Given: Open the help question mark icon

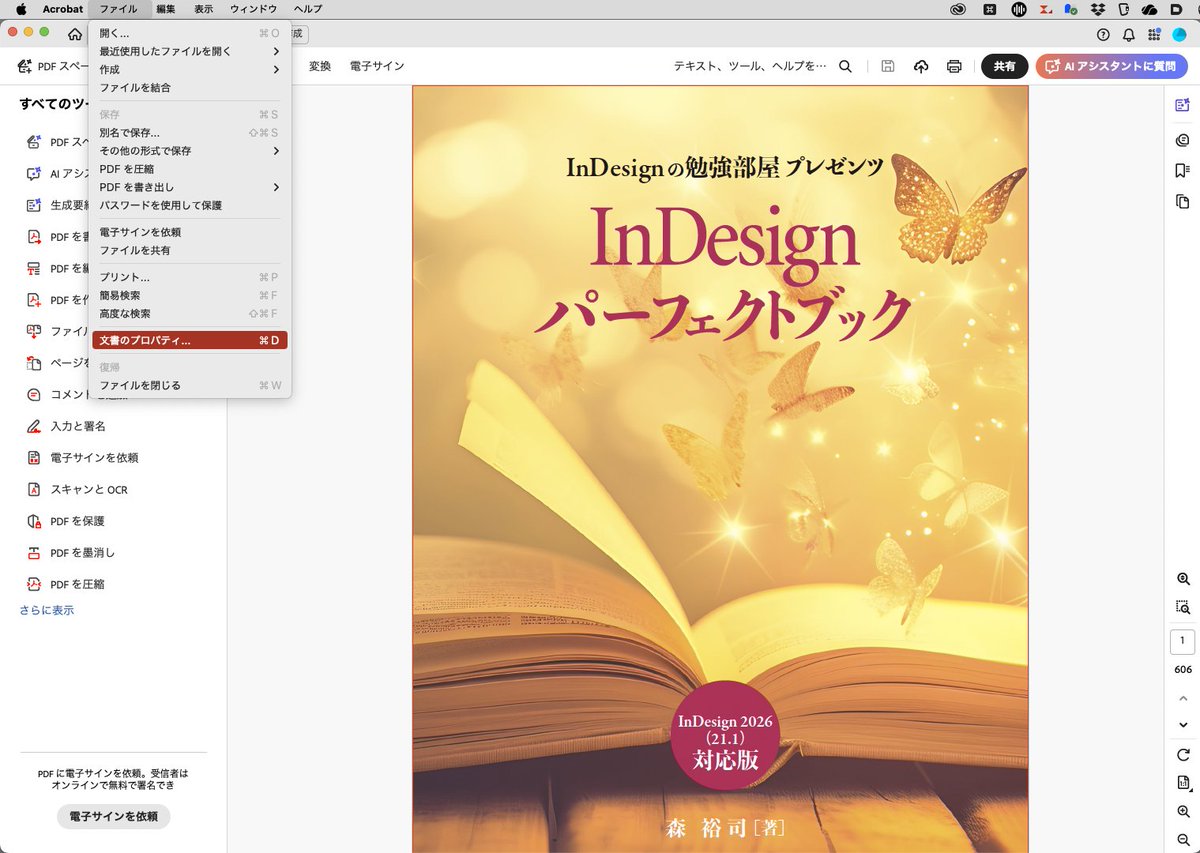Looking at the screenshot, I should [1103, 34].
